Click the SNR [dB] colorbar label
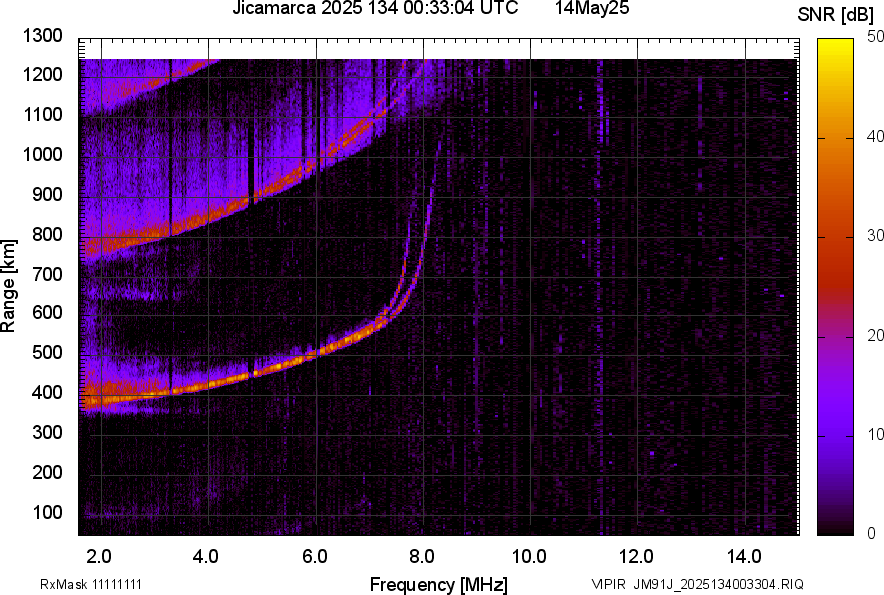The image size is (884, 595). (836, 15)
